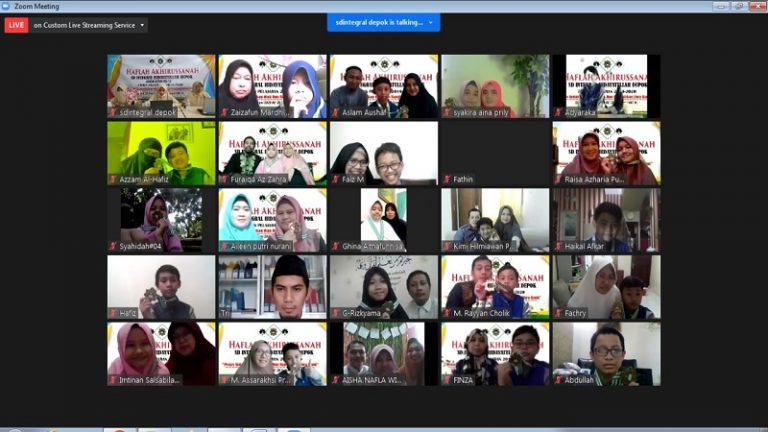
Task: Click muted mic icon beside M. Assarakhsi Pr
Action: [x=224, y=380]
